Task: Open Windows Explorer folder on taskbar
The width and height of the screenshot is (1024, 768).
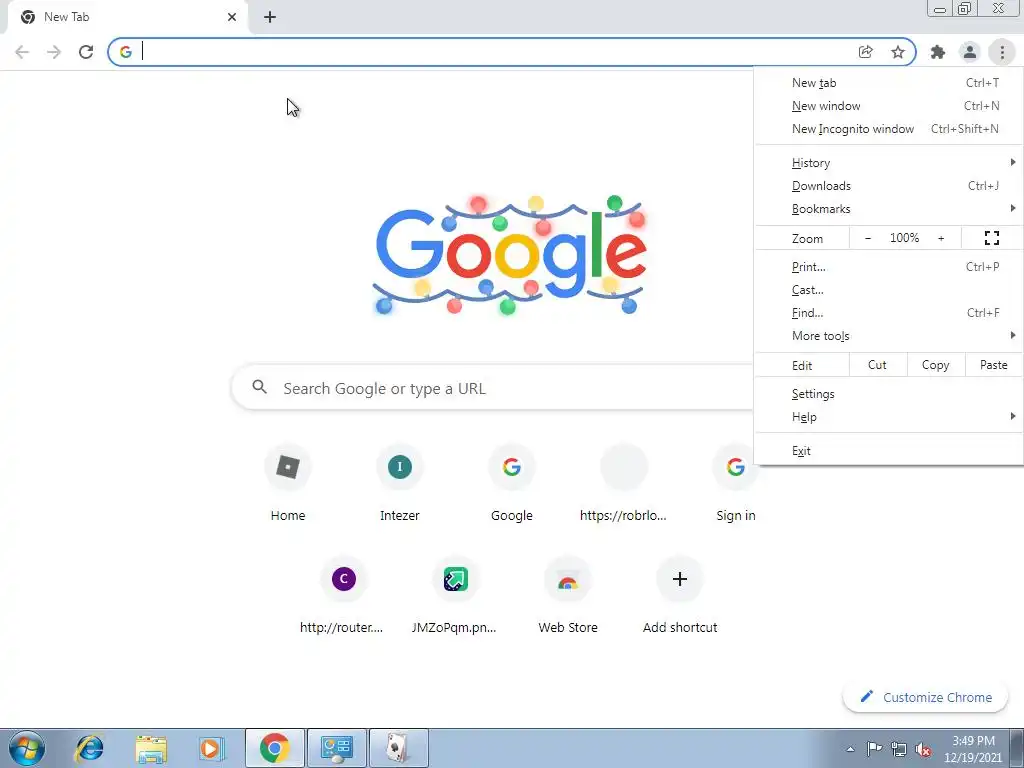Action: pos(151,748)
